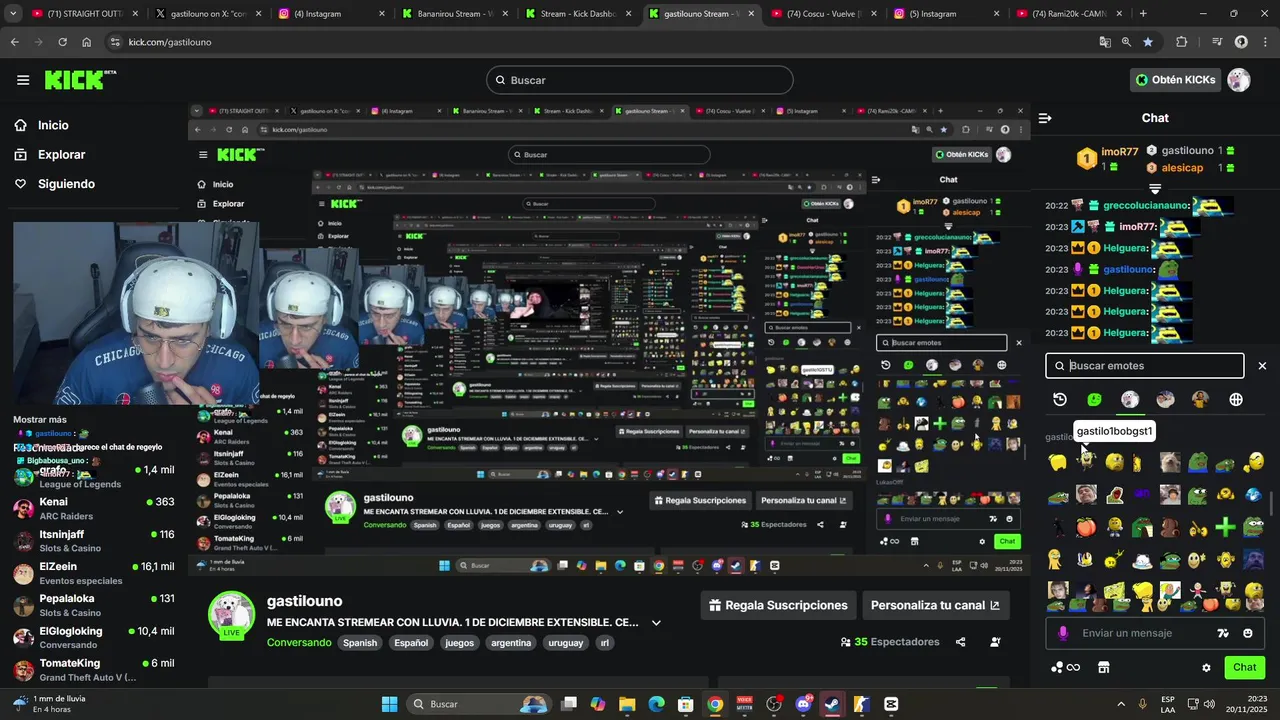Open Steam from the Windows taskbar
1280x720 pixels.
832,704
